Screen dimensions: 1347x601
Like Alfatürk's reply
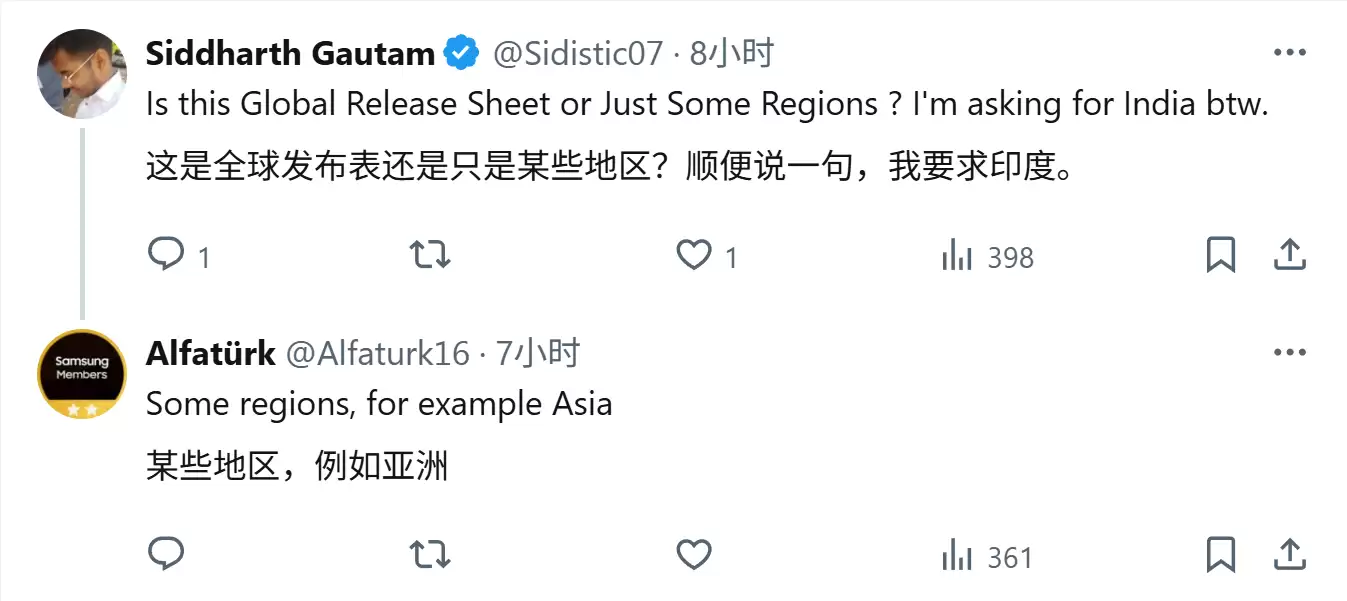[692, 553]
